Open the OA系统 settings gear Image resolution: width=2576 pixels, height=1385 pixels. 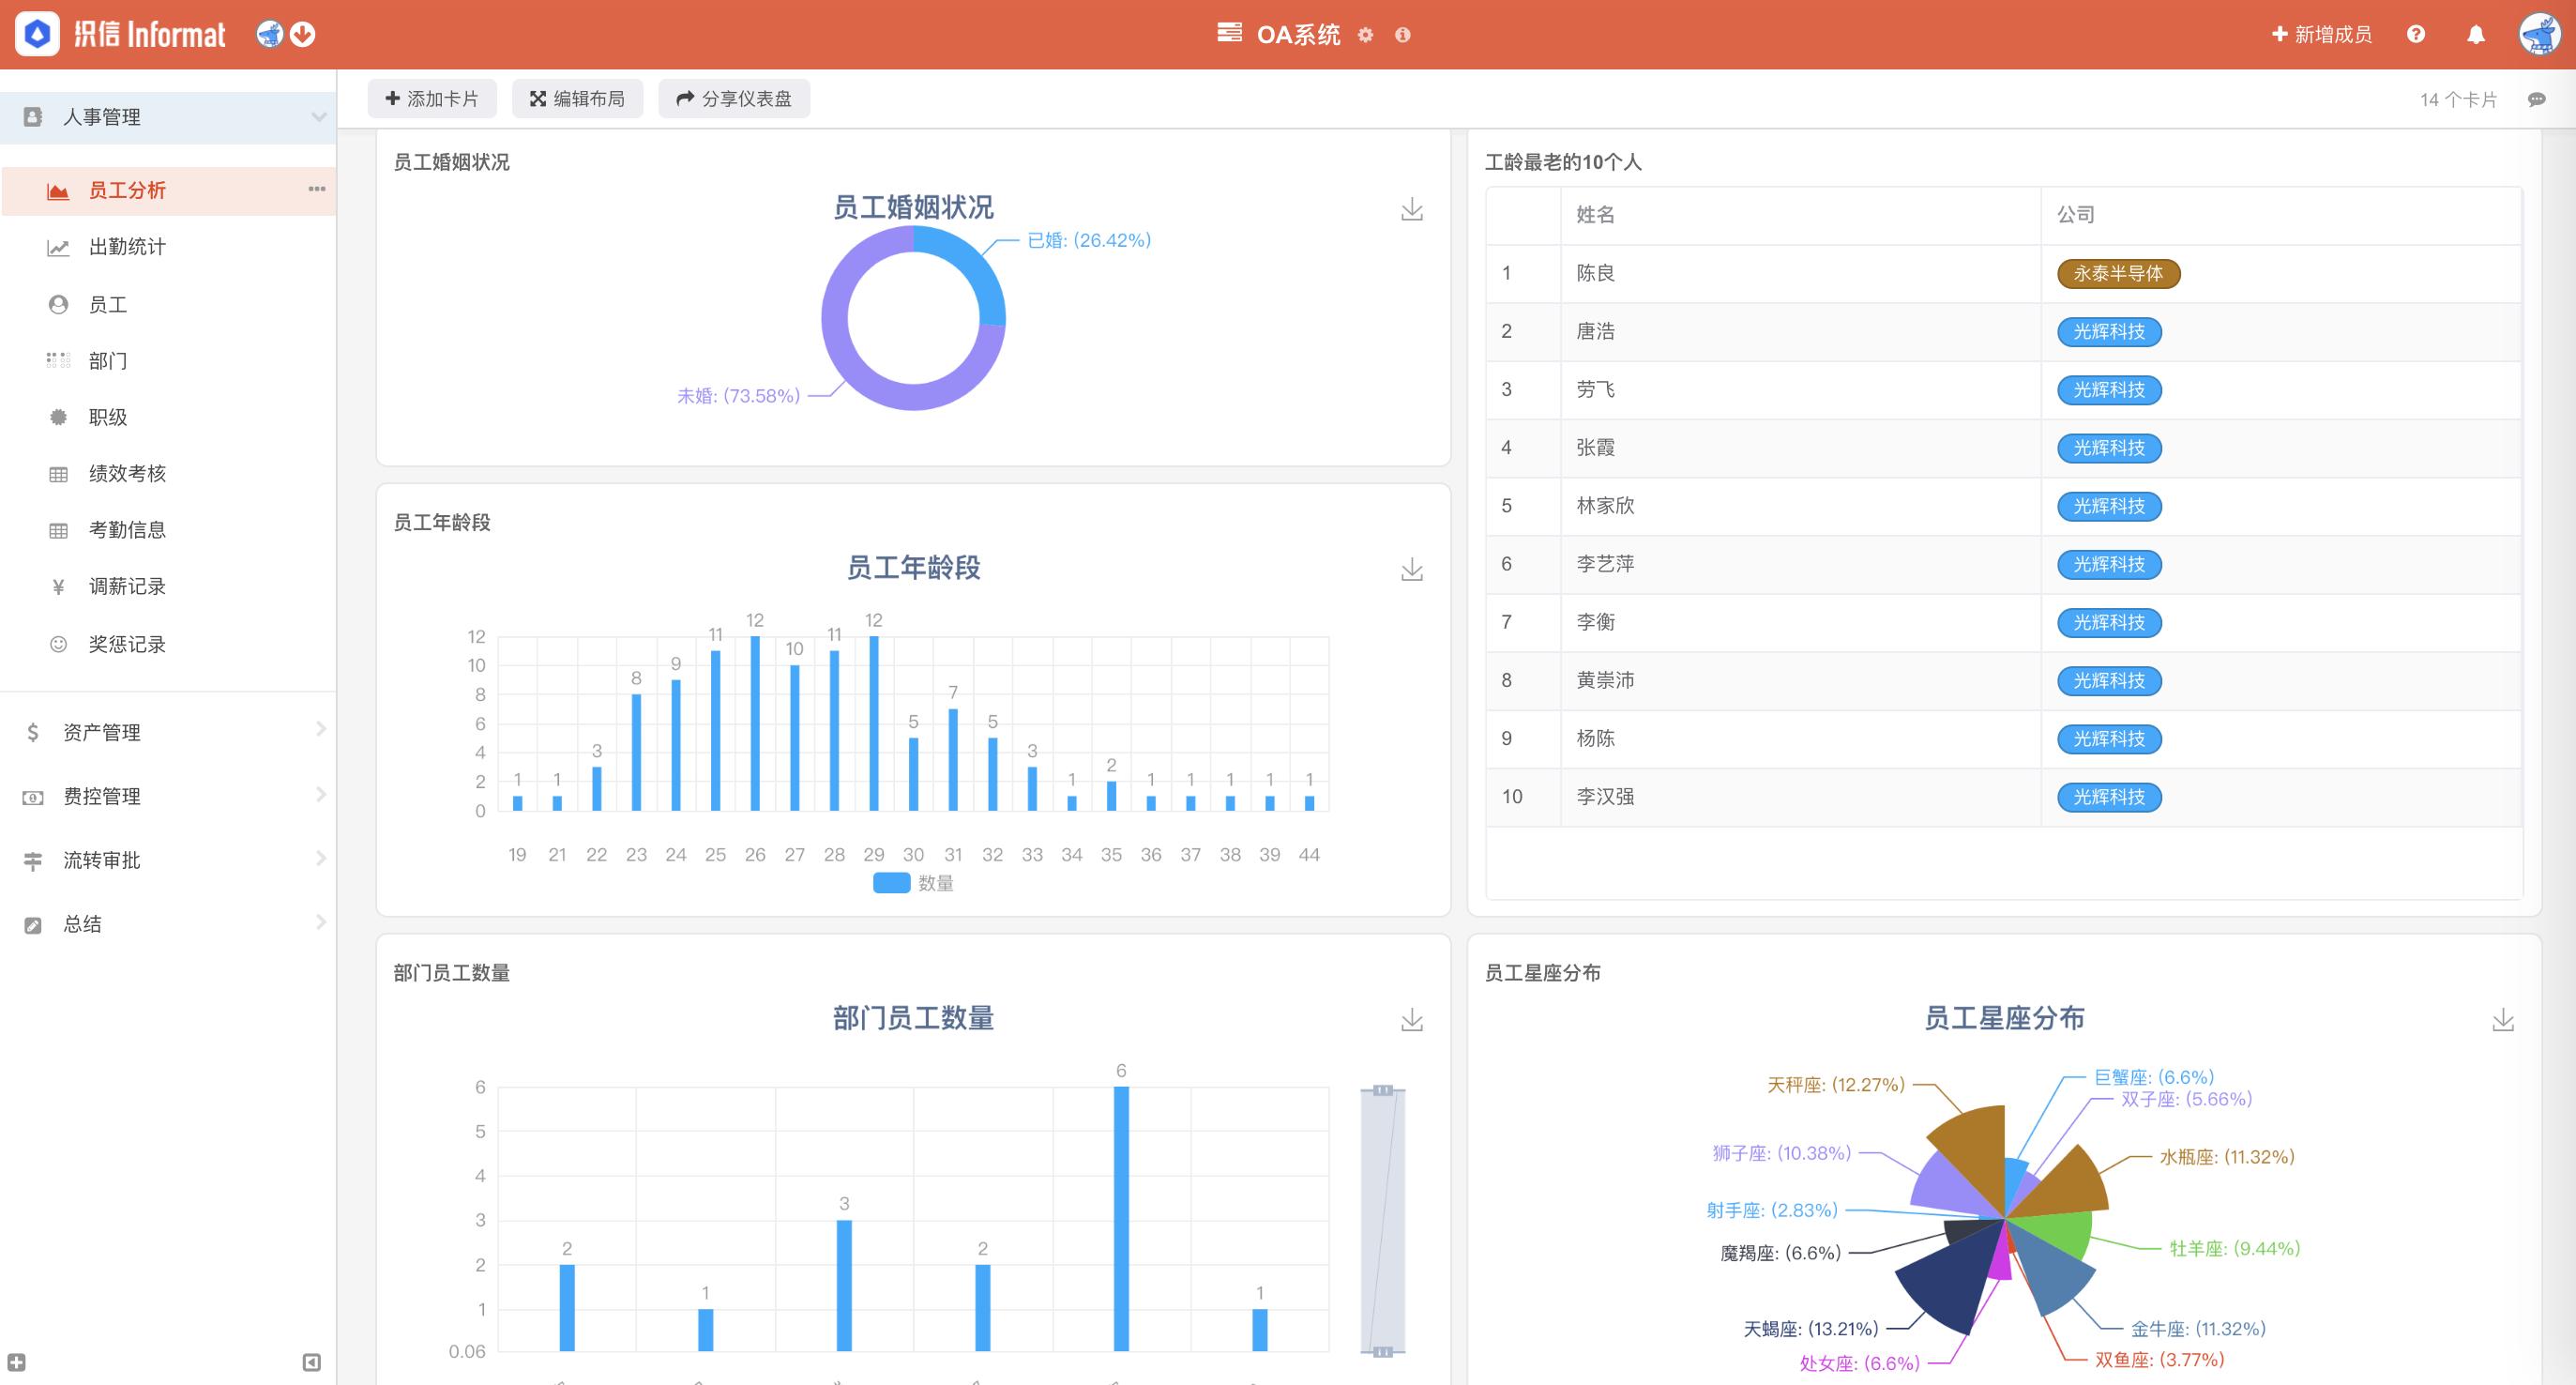(x=1365, y=34)
